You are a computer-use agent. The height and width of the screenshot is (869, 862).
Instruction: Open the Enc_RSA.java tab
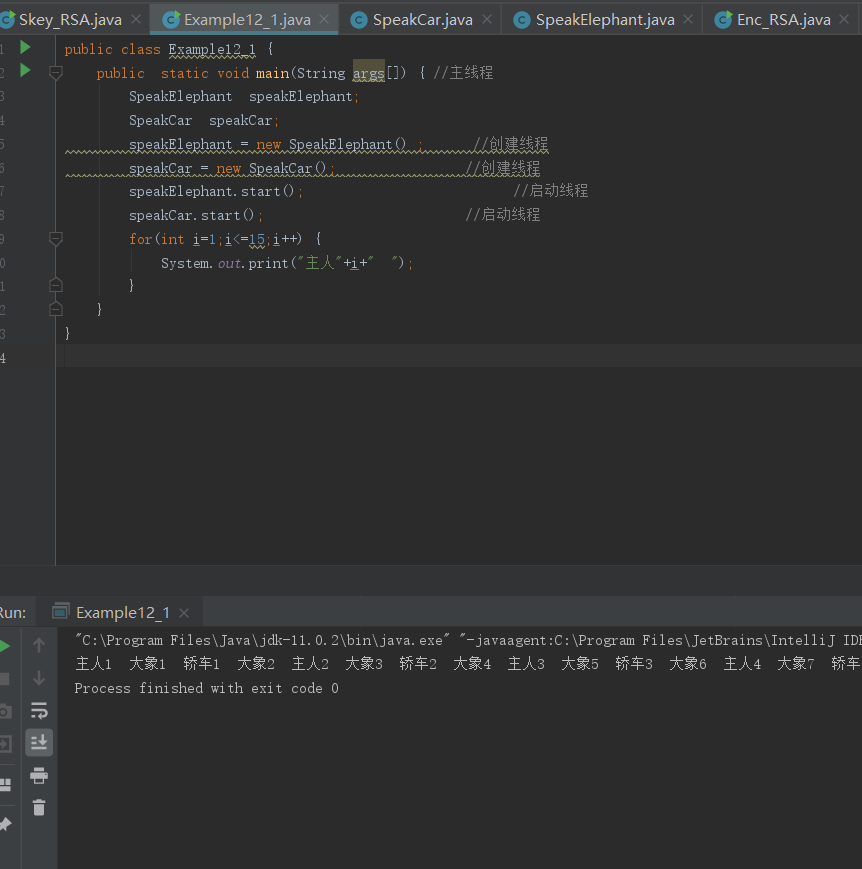[783, 20]
